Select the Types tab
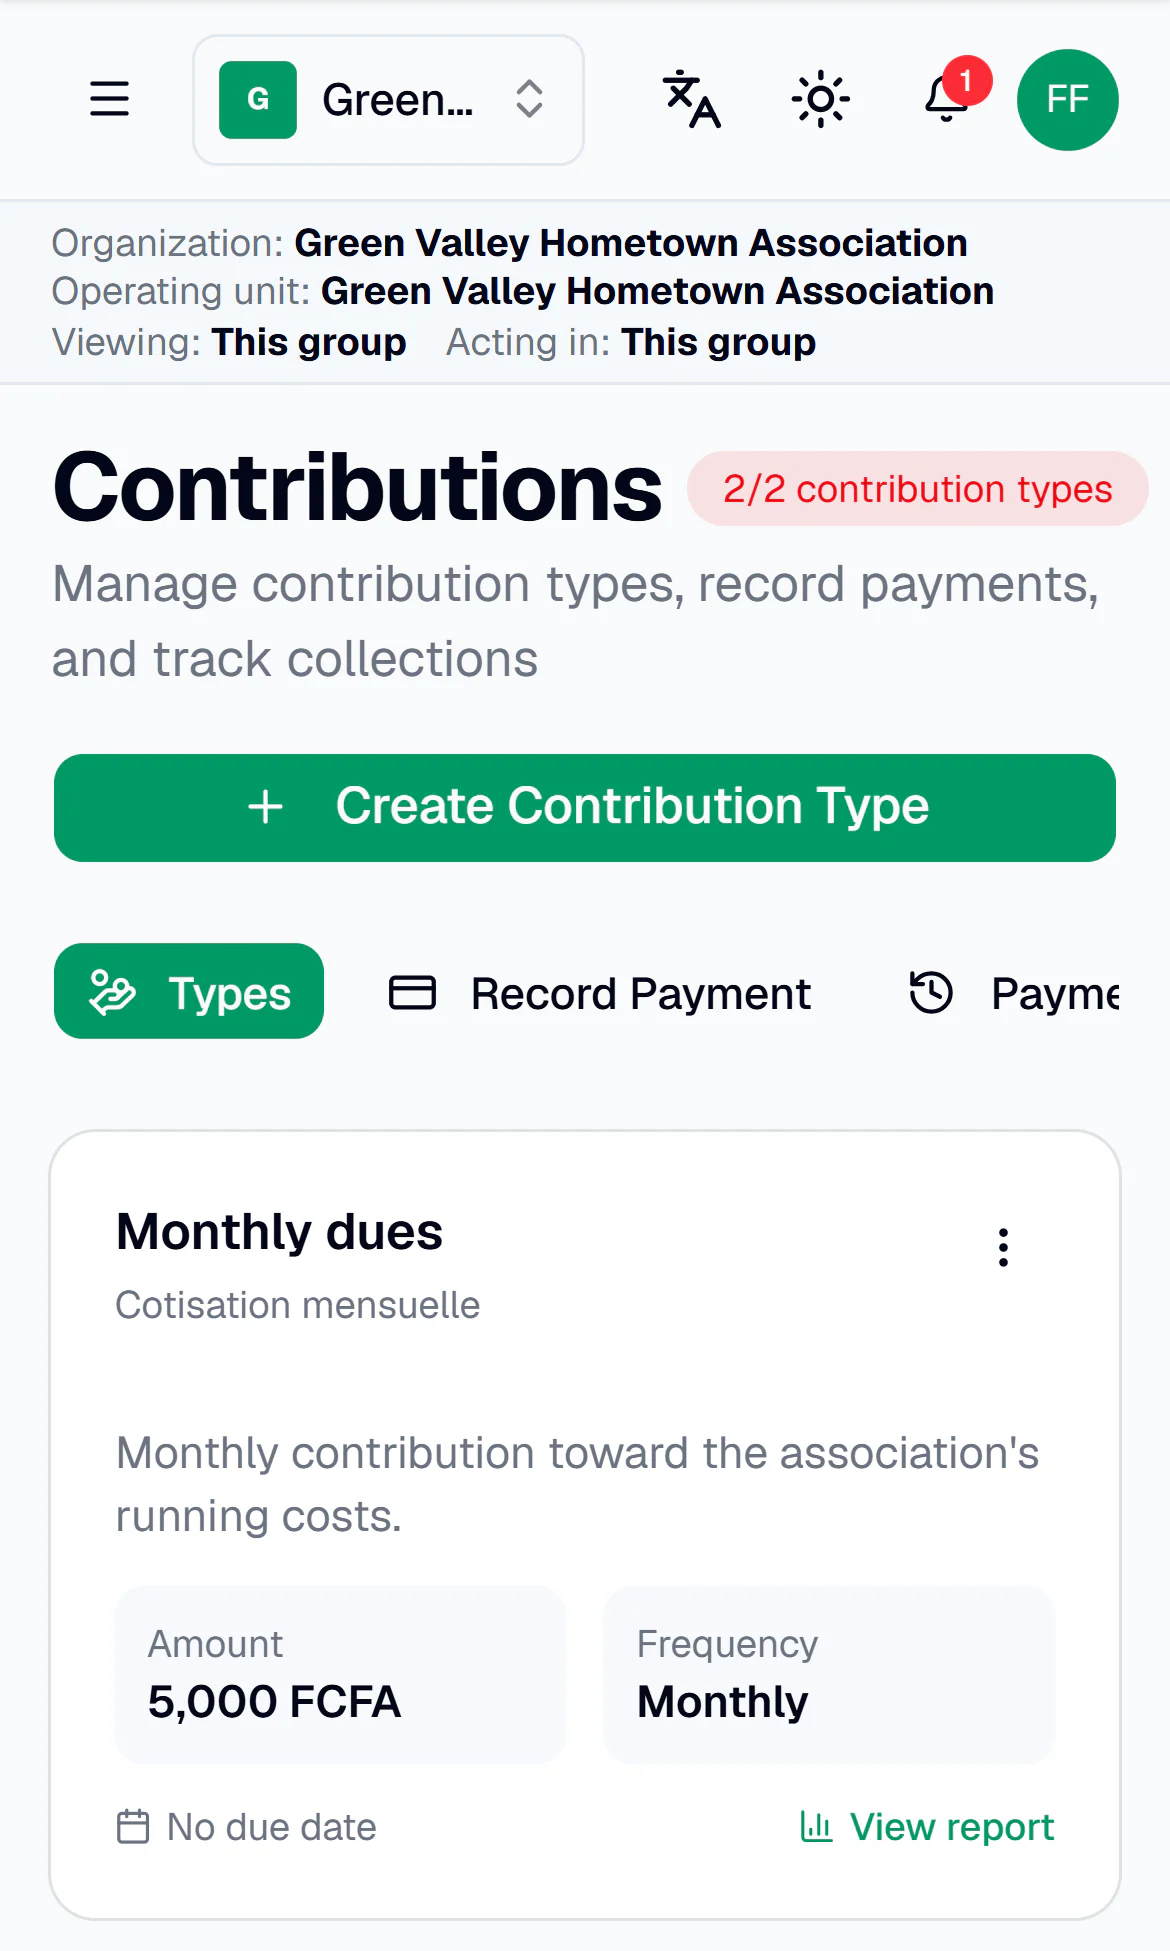Image resolution: width=1170 pixels, height=1951 pixels. coord(189,991)
